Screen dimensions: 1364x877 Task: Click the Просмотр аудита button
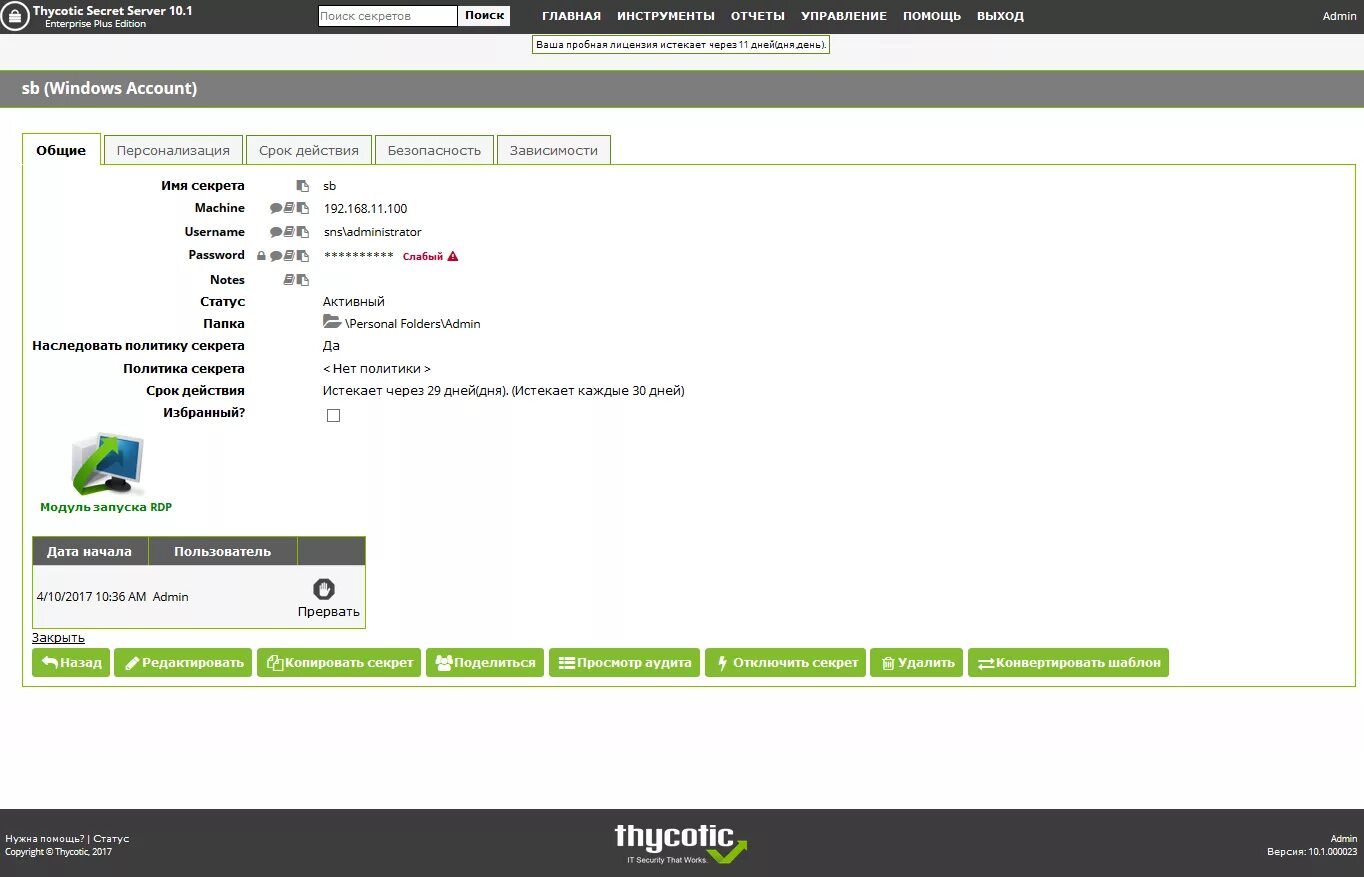624,662
